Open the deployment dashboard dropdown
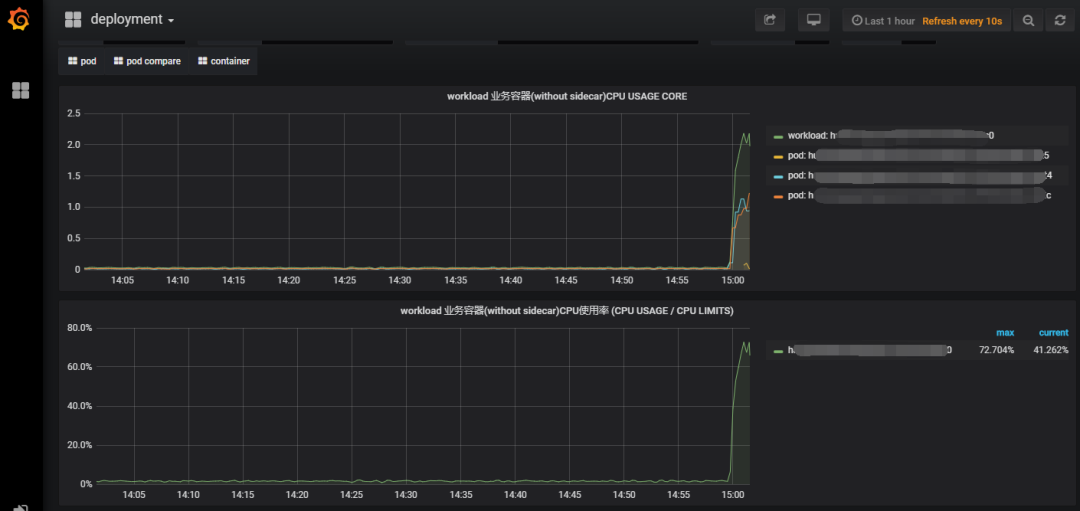The image size is (1080, 511). click(132, 20)
